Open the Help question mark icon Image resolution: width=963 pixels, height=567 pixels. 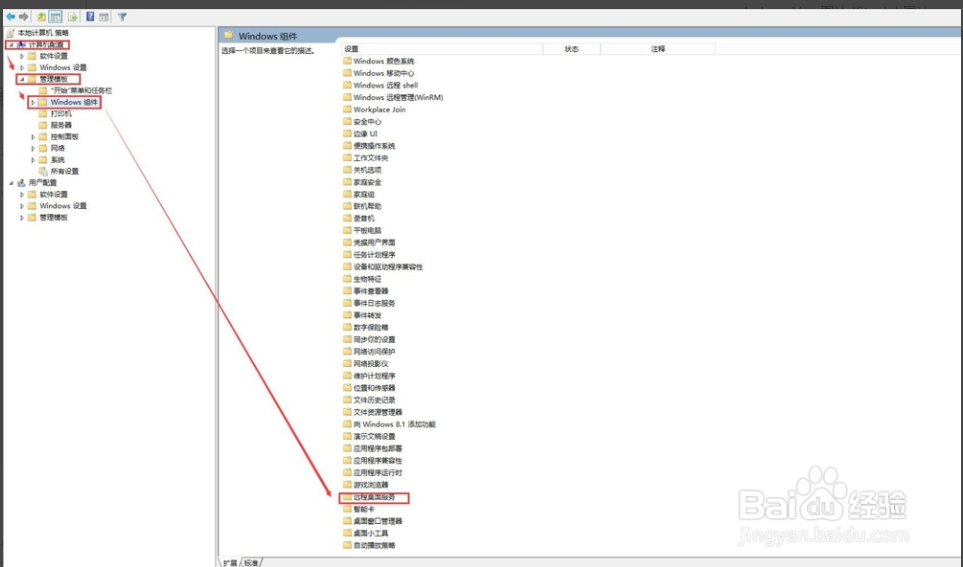coord(90,17)
